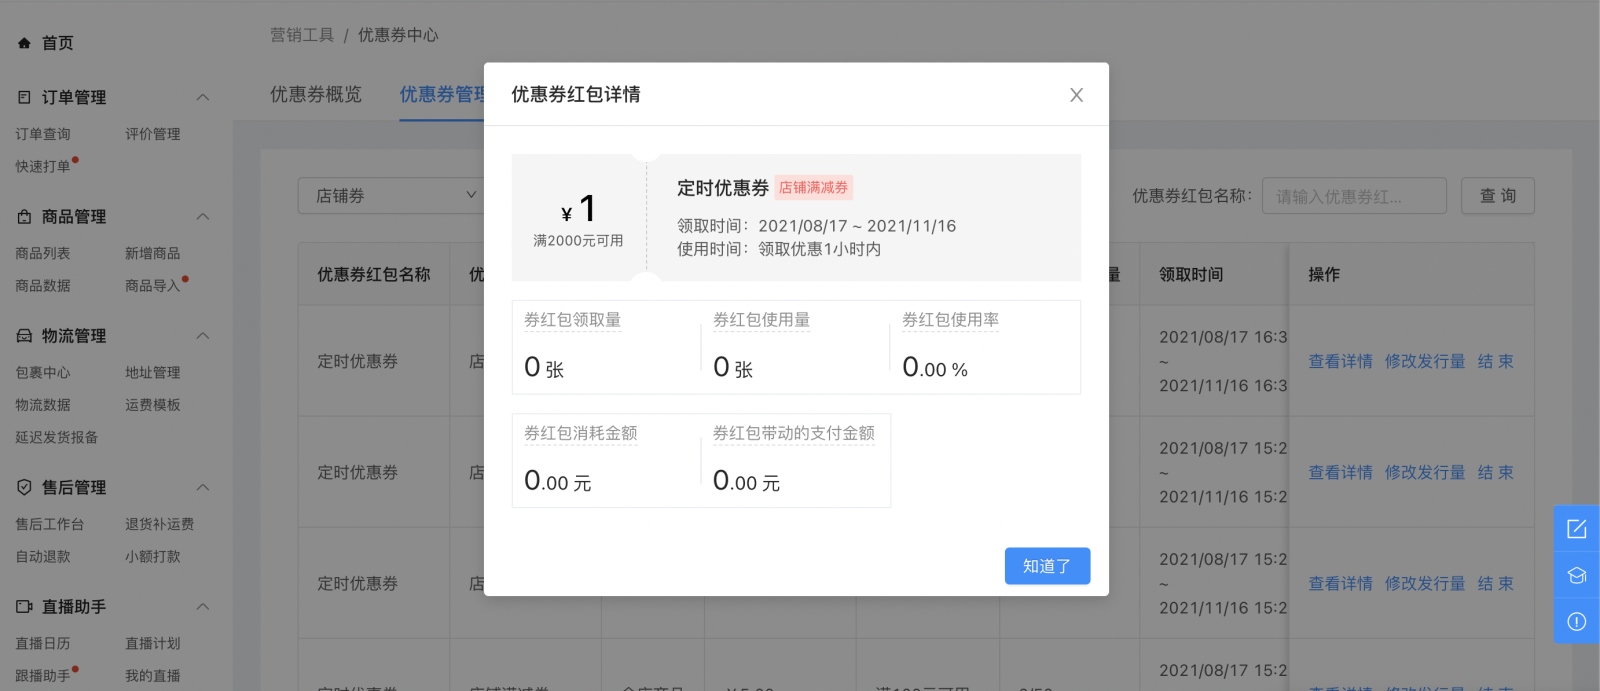
Task: Click the floating edit feedback icon
Action: [x=1576, y=529]
